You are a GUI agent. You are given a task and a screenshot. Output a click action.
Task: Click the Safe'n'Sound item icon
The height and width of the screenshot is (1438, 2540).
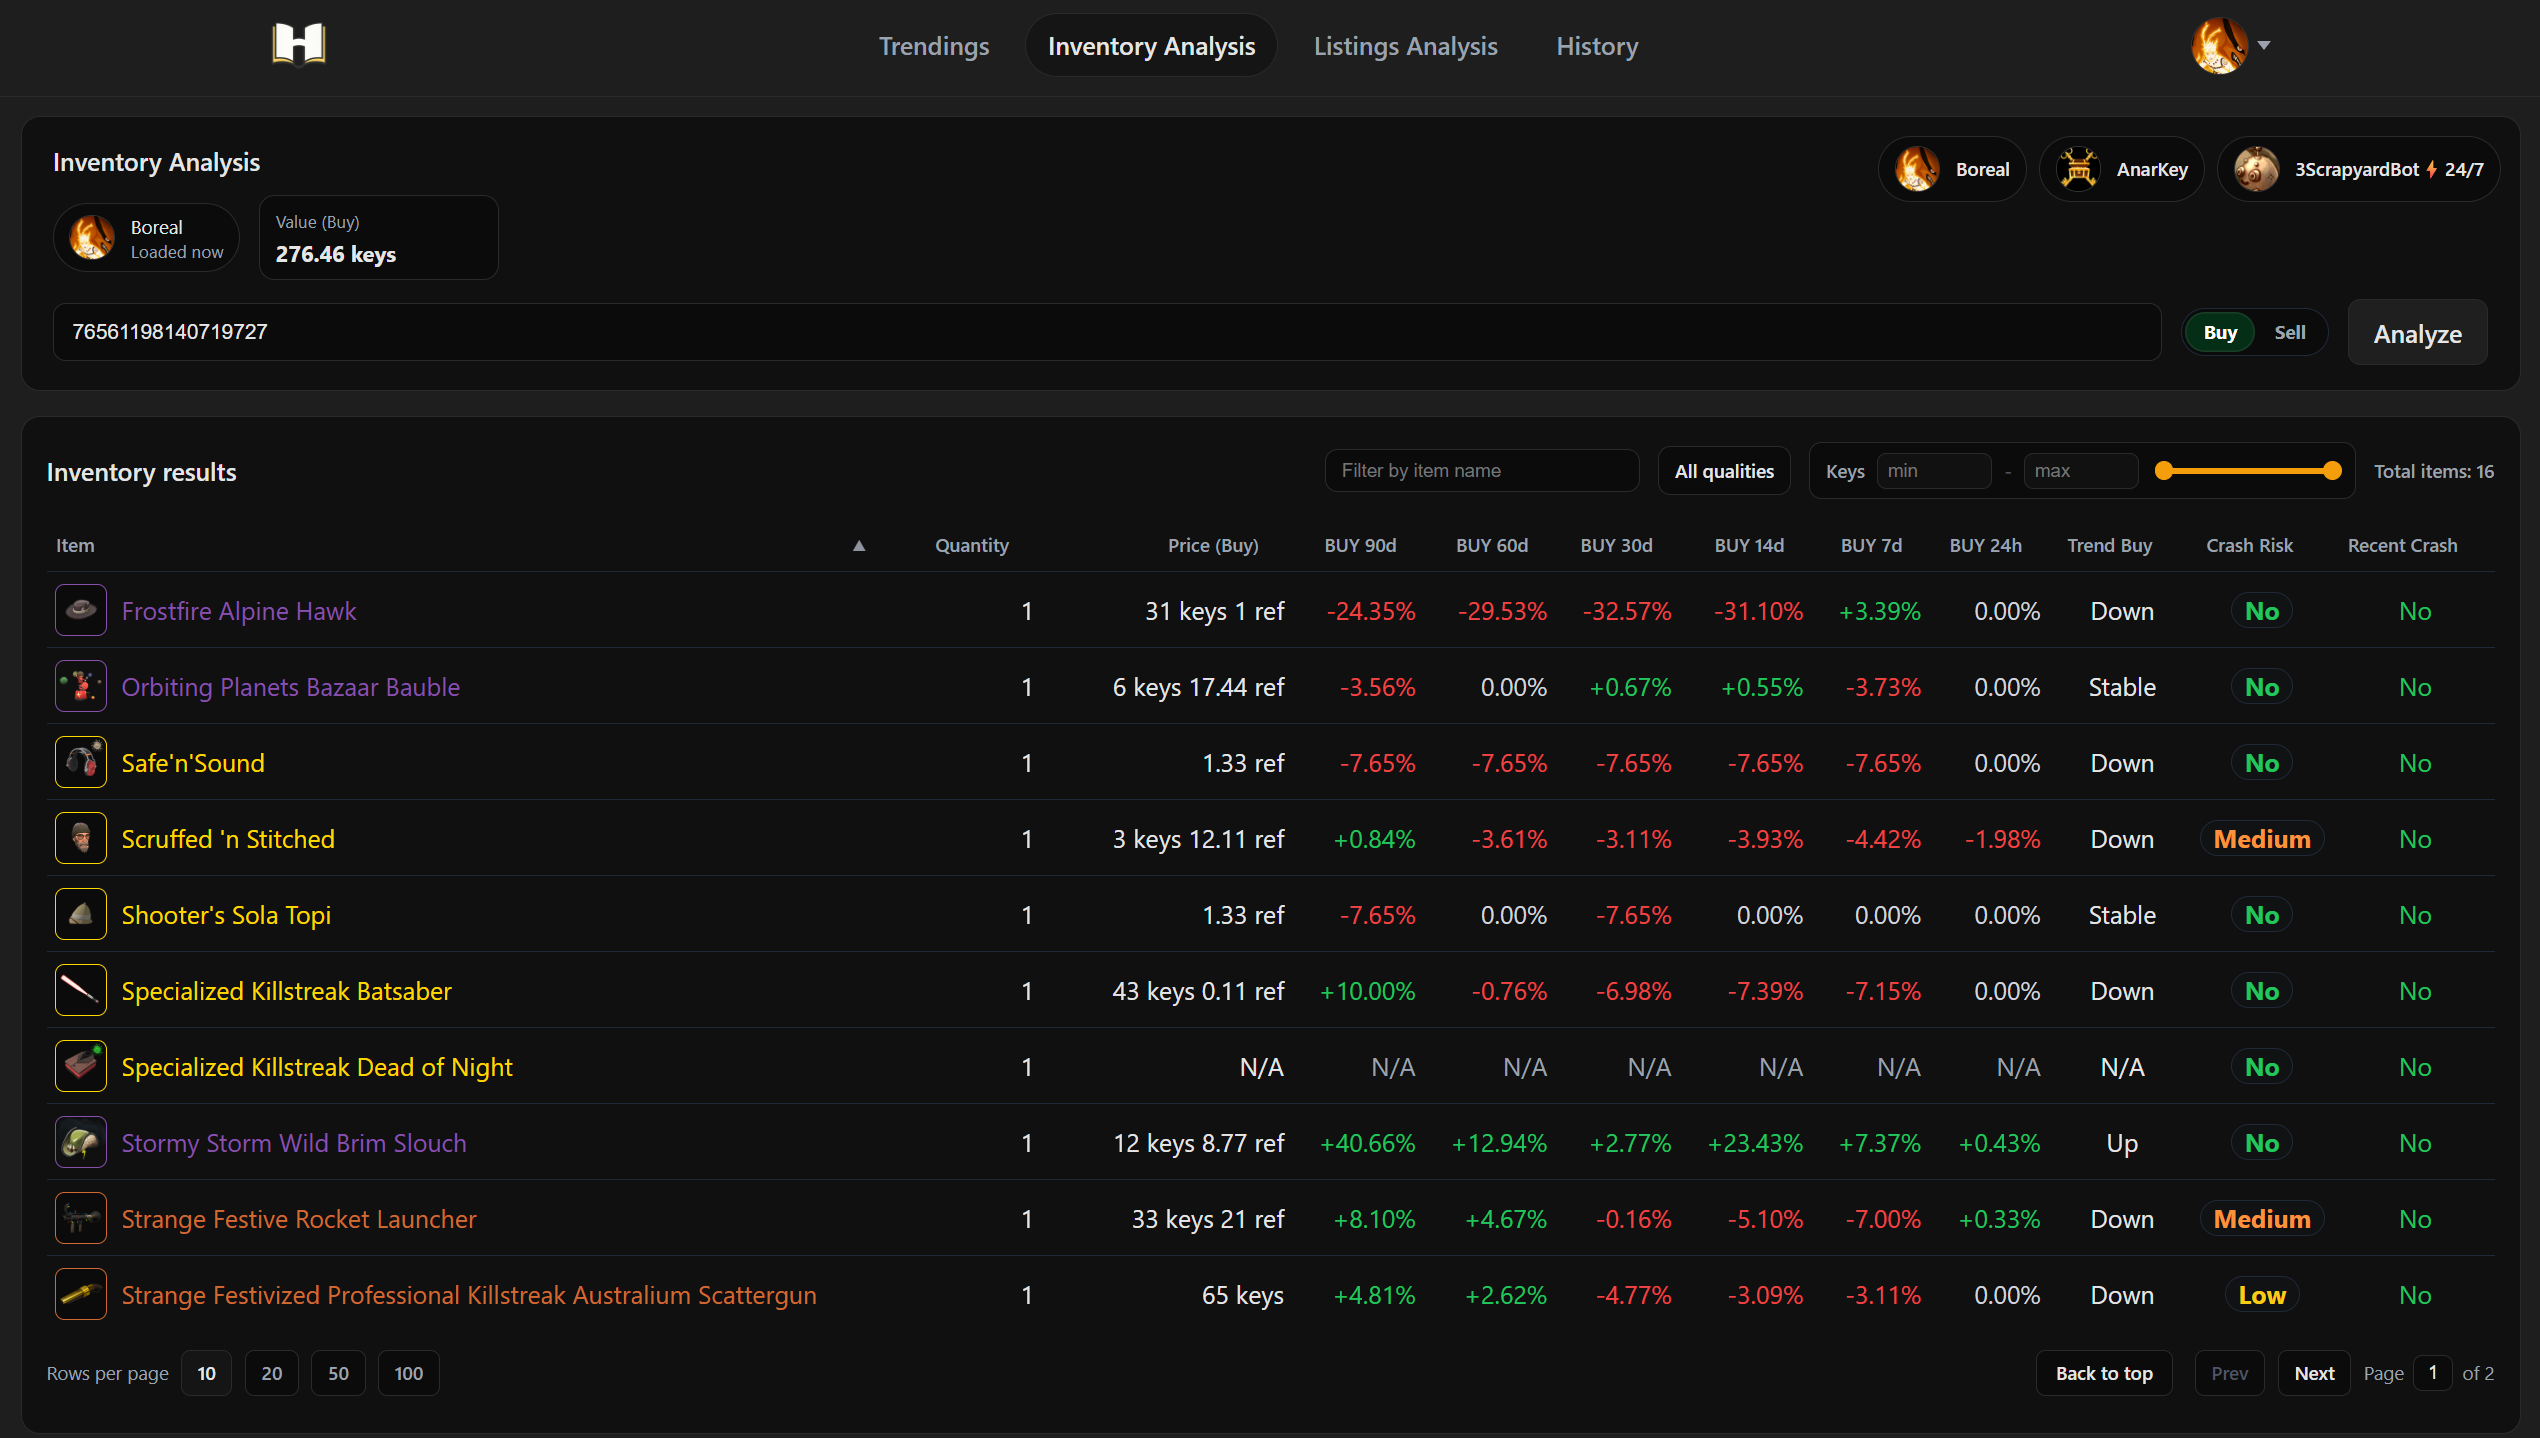(81, 762)
